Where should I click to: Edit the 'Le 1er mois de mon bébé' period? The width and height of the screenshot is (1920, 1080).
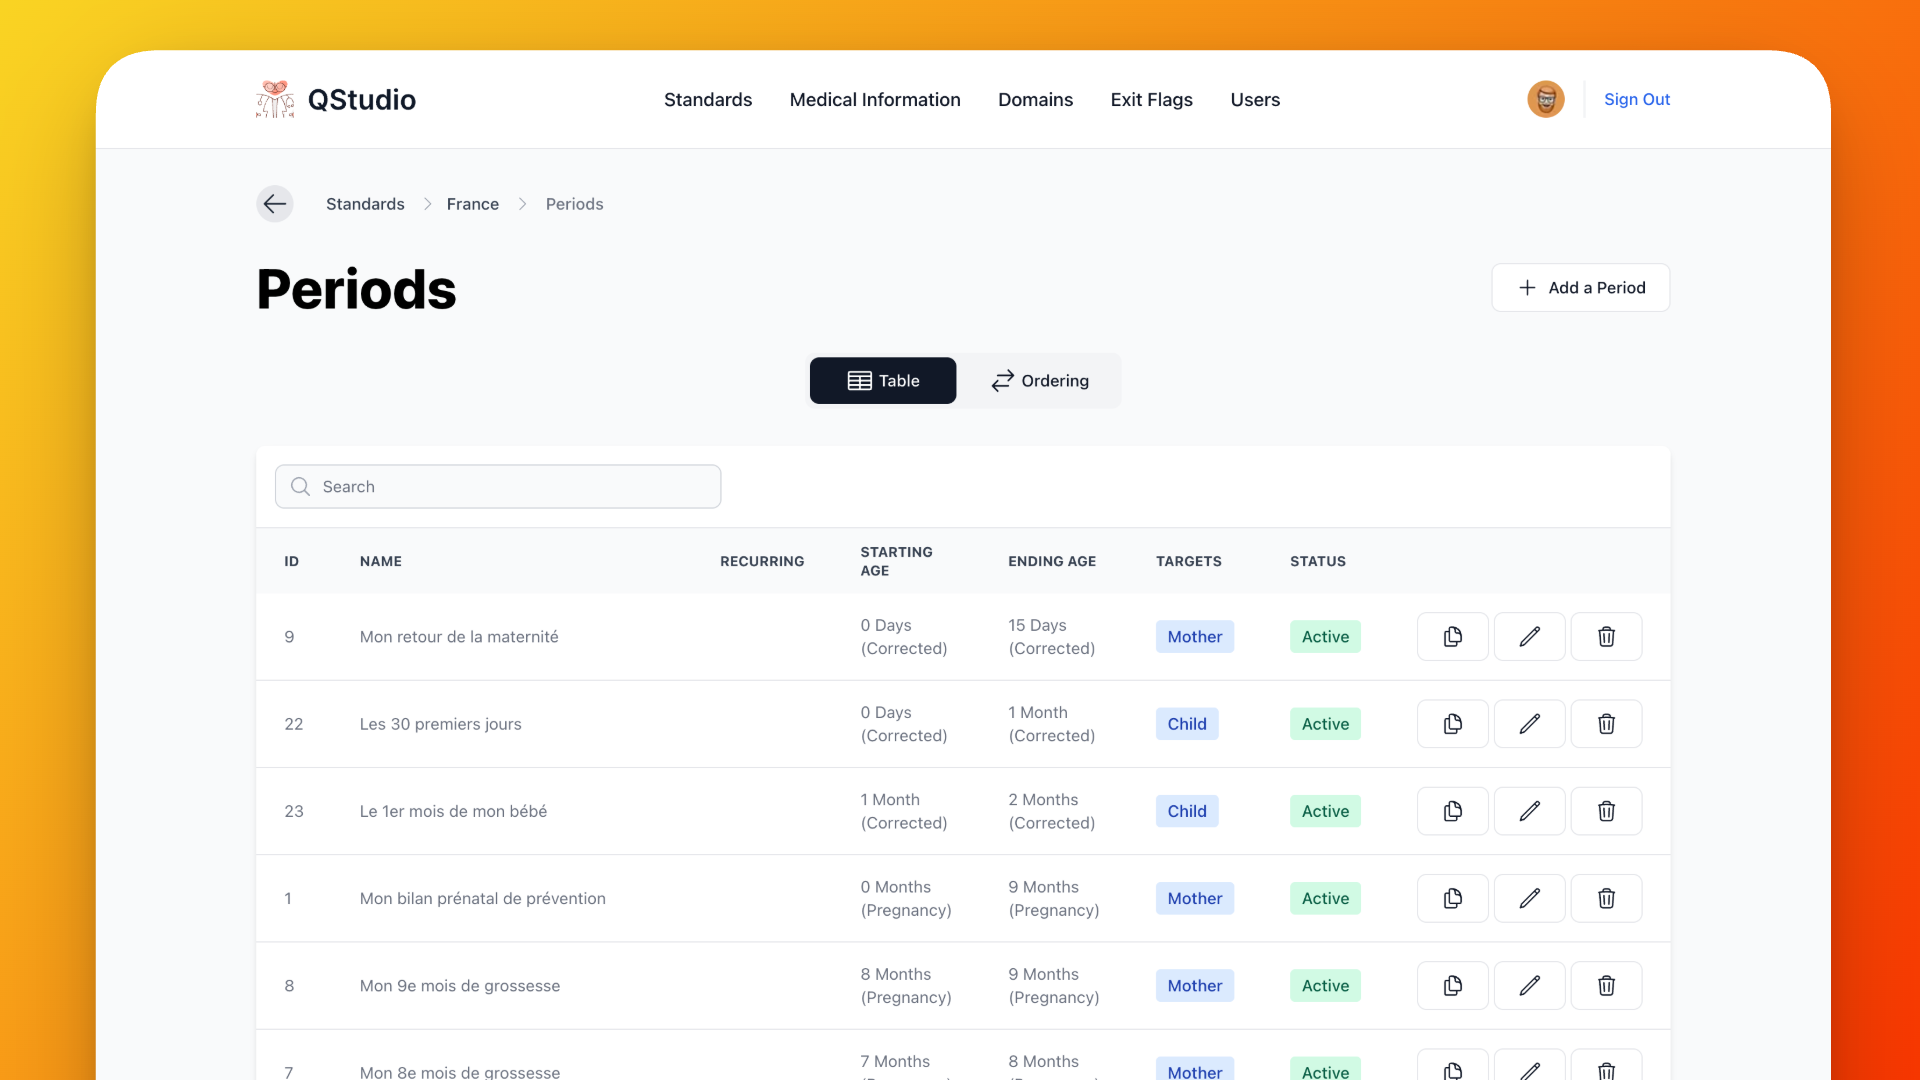click(1530, 811)
